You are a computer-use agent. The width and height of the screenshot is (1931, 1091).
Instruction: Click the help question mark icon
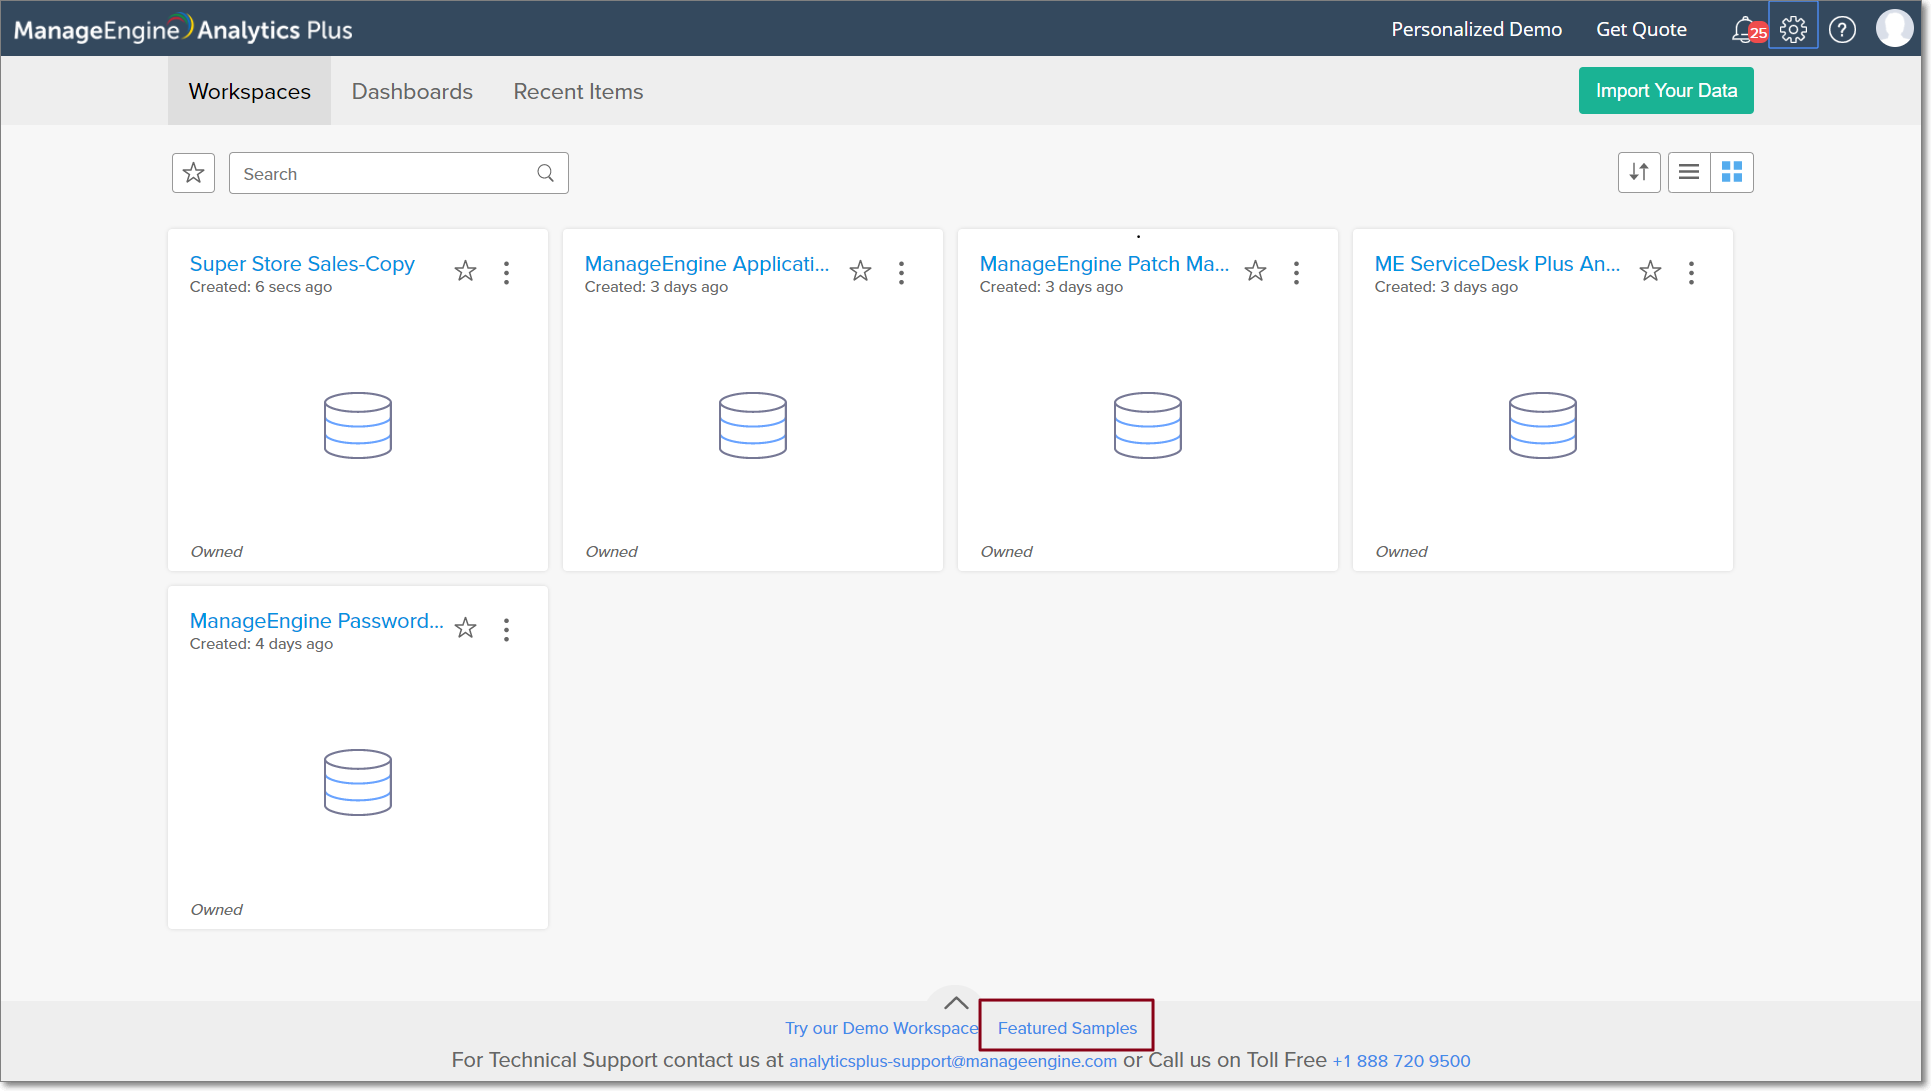click(1842, 29)
